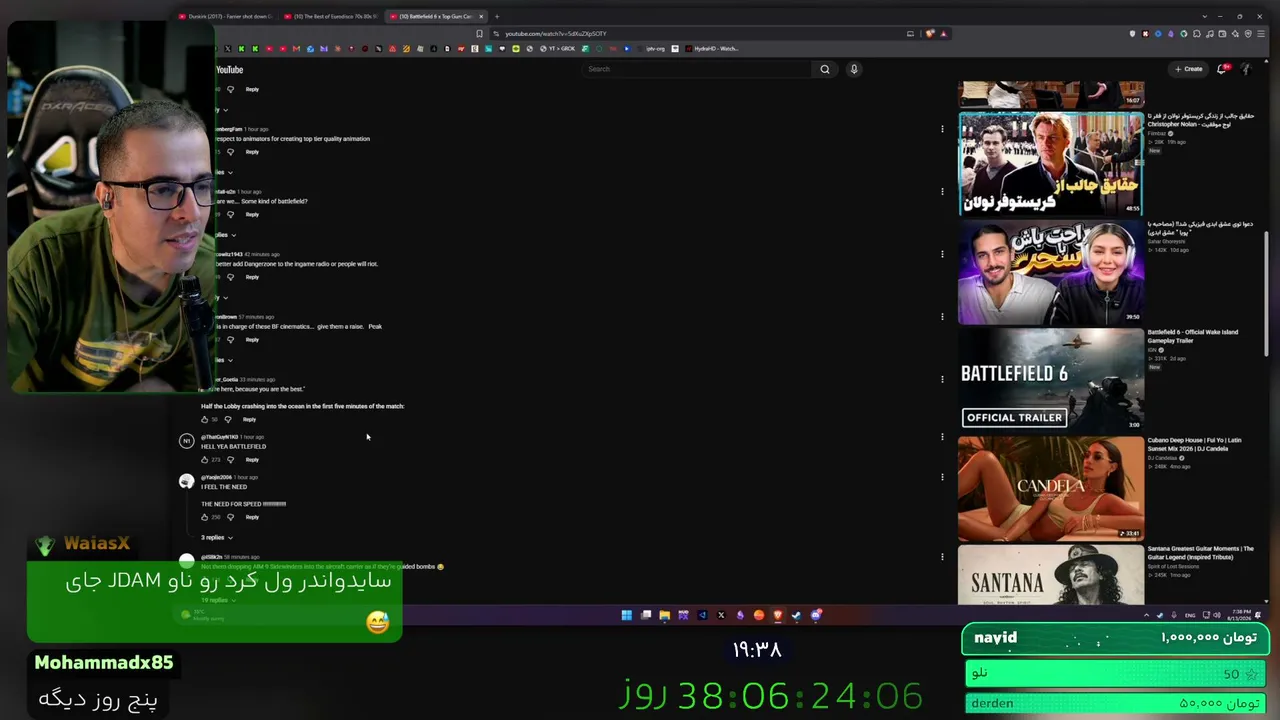Viewport: 1280px width, 720px height.
Task: Open 'Santana Greatest Guitar Moments' title
Action: click(x=1201, y=553)
